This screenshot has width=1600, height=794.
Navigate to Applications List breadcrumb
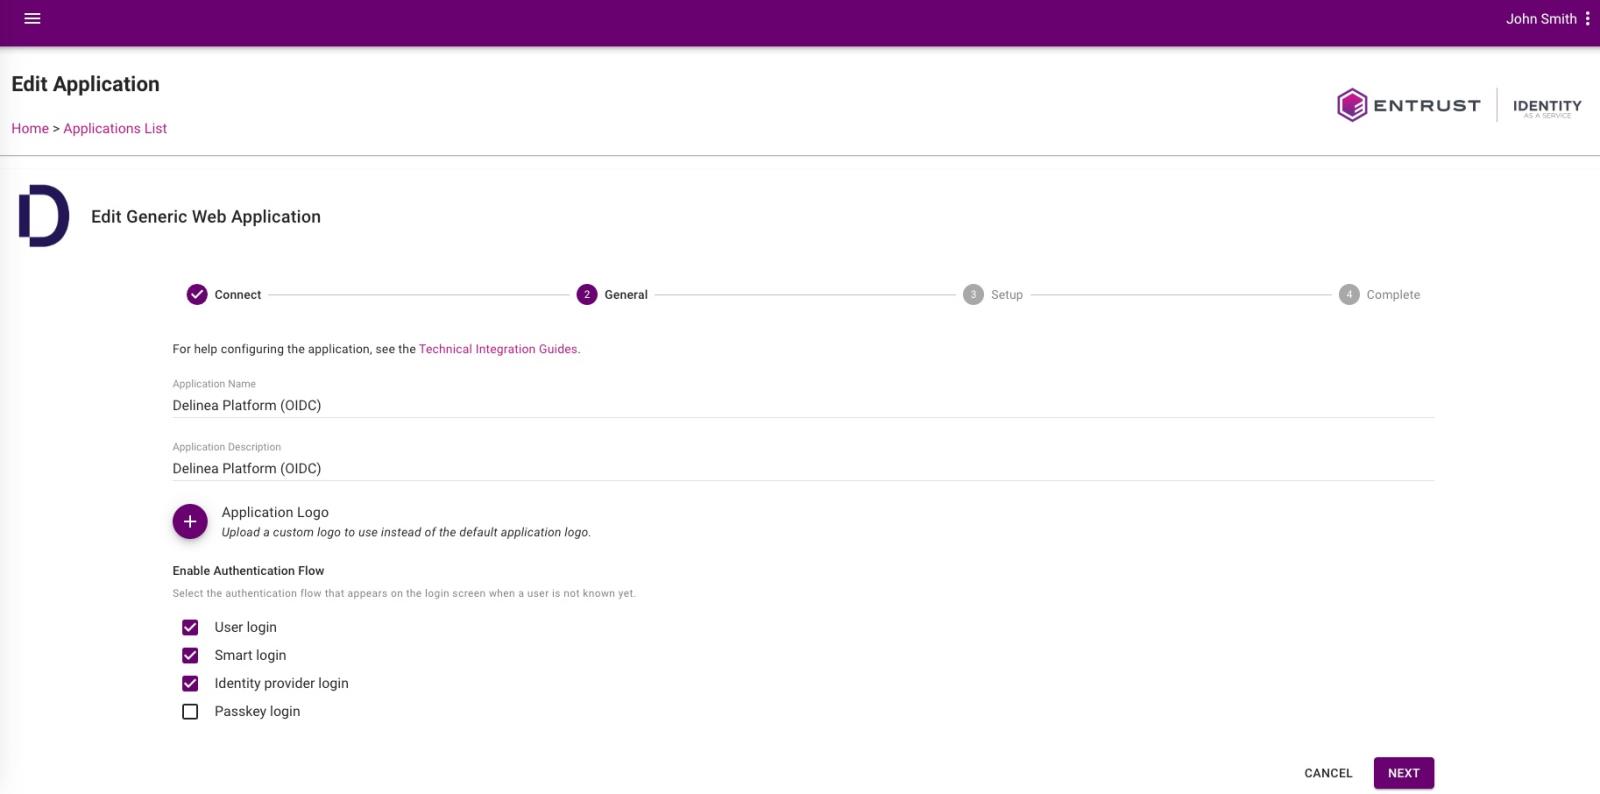[115, 129]
